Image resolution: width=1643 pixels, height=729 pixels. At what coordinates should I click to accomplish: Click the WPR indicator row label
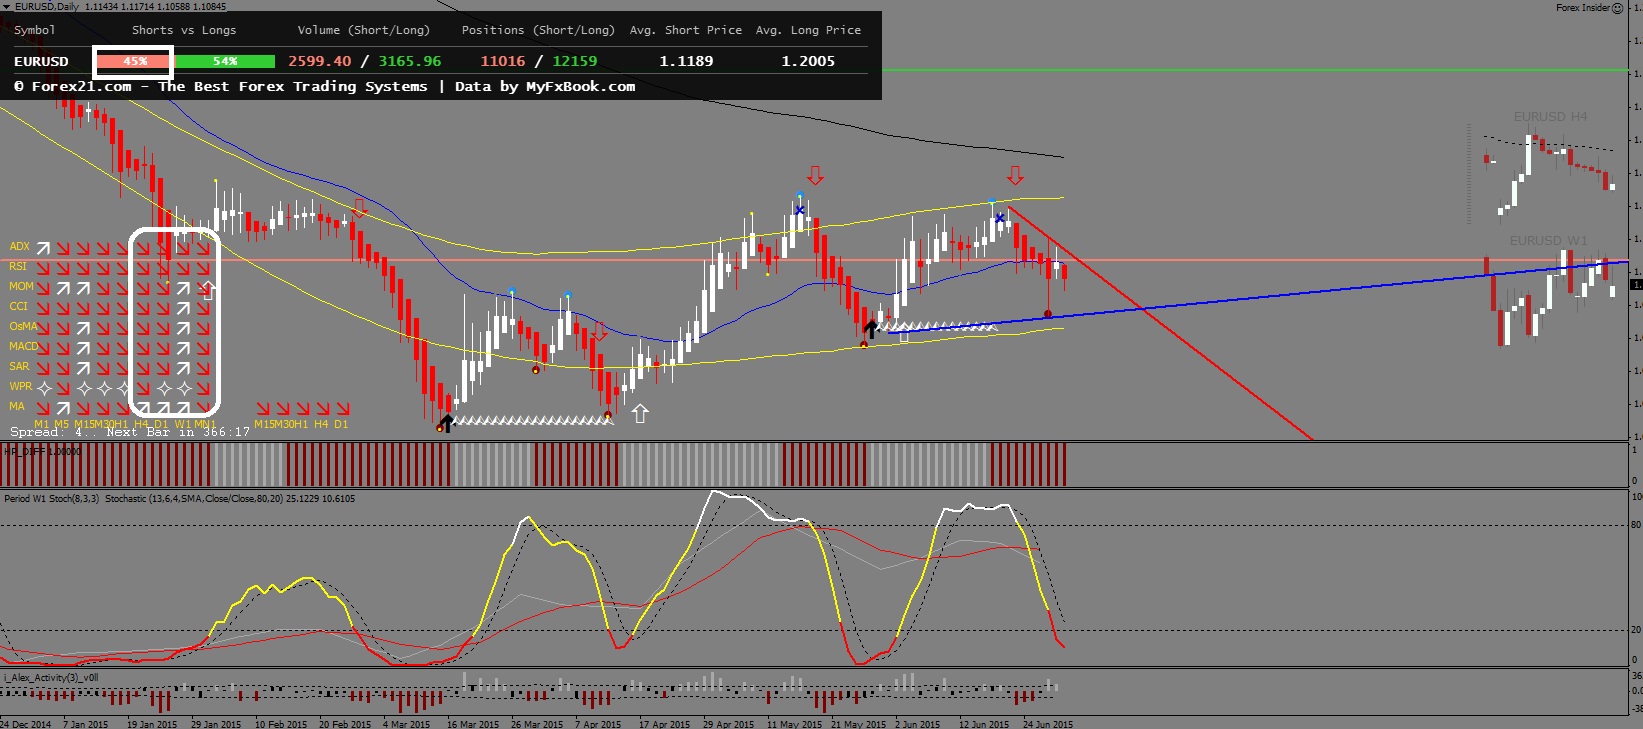click(21, 386)
